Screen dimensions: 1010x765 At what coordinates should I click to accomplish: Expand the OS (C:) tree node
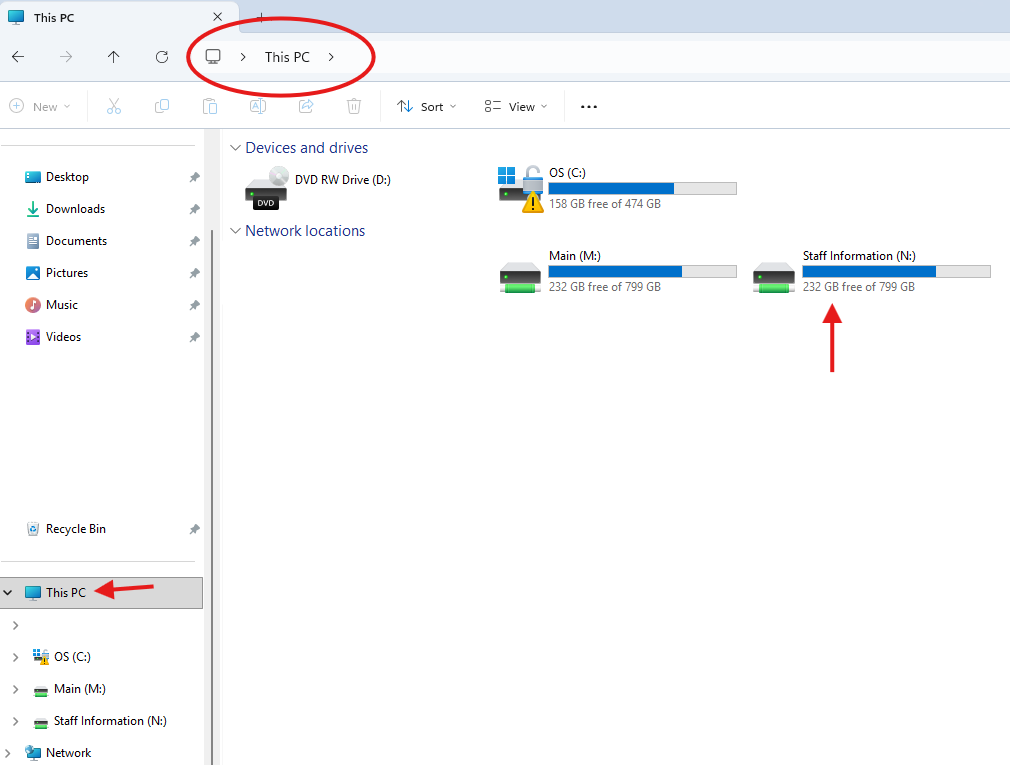(15, 657)
